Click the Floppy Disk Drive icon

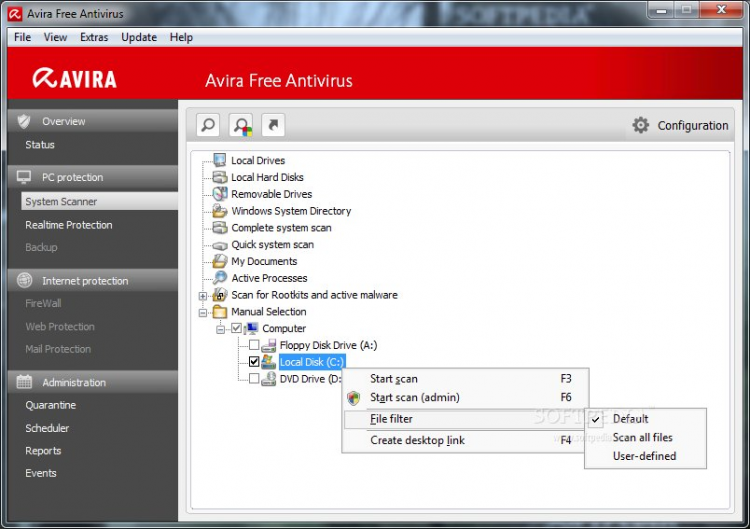coord(269,345)
